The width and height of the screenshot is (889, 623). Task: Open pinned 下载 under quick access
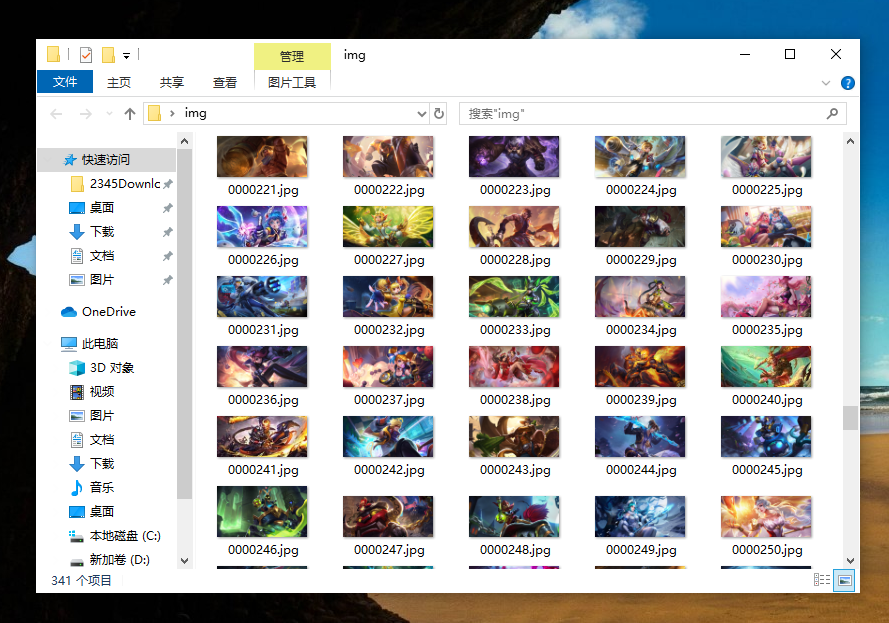[102, 232]
